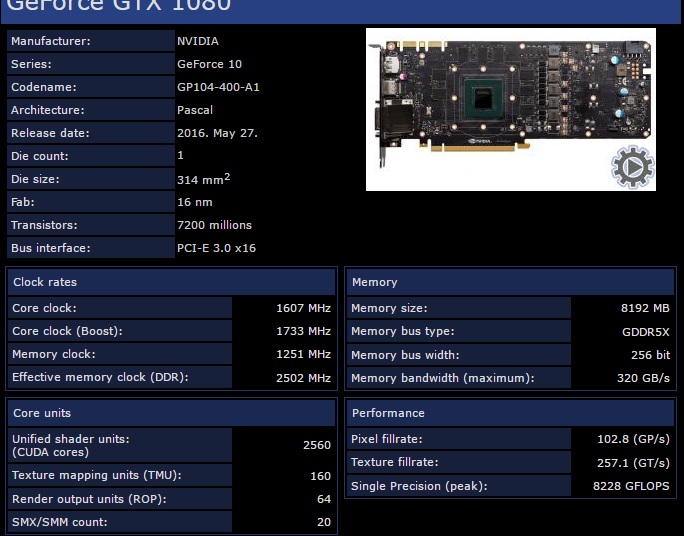The height and width of the screenshot is (536, 684).
Task: Click the 257.1 (GT/s) value
Action: click(633, 463)
